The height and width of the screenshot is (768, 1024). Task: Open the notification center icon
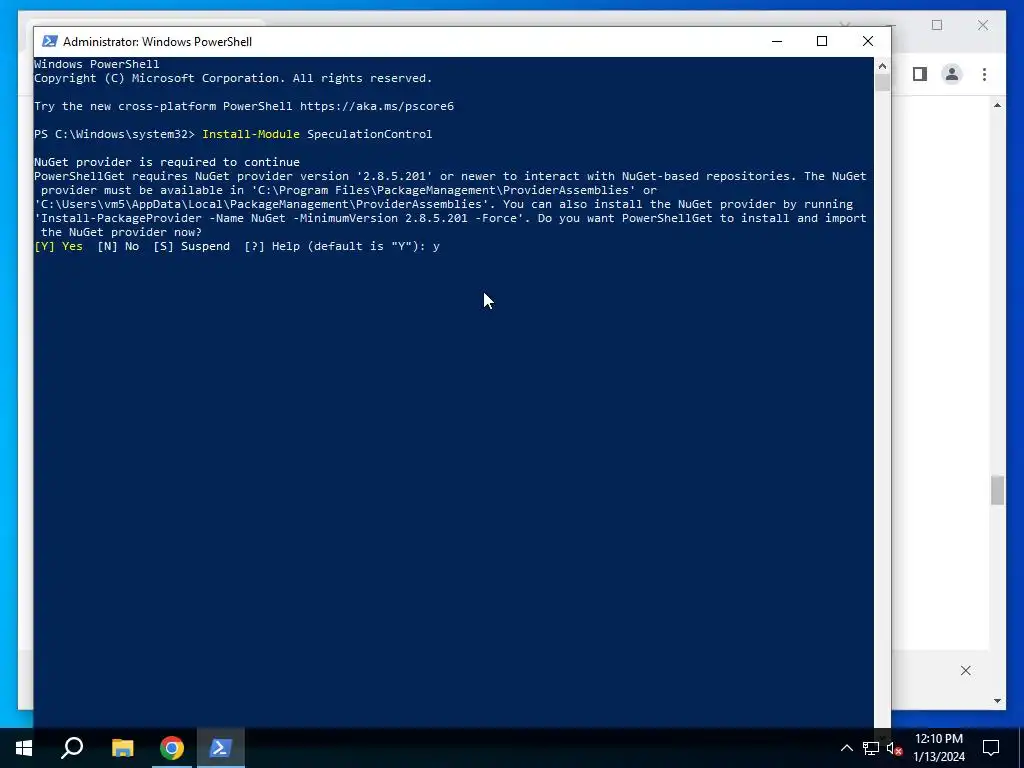point(991,748)
